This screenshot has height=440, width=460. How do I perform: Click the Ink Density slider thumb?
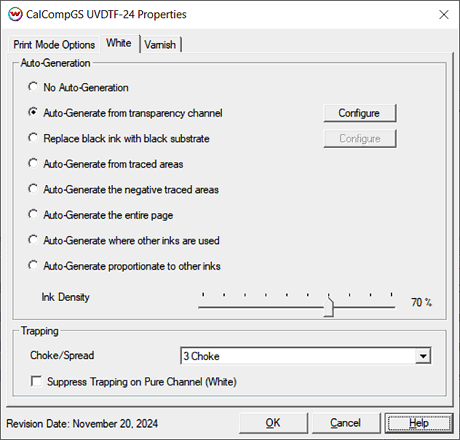pos(329,307)
